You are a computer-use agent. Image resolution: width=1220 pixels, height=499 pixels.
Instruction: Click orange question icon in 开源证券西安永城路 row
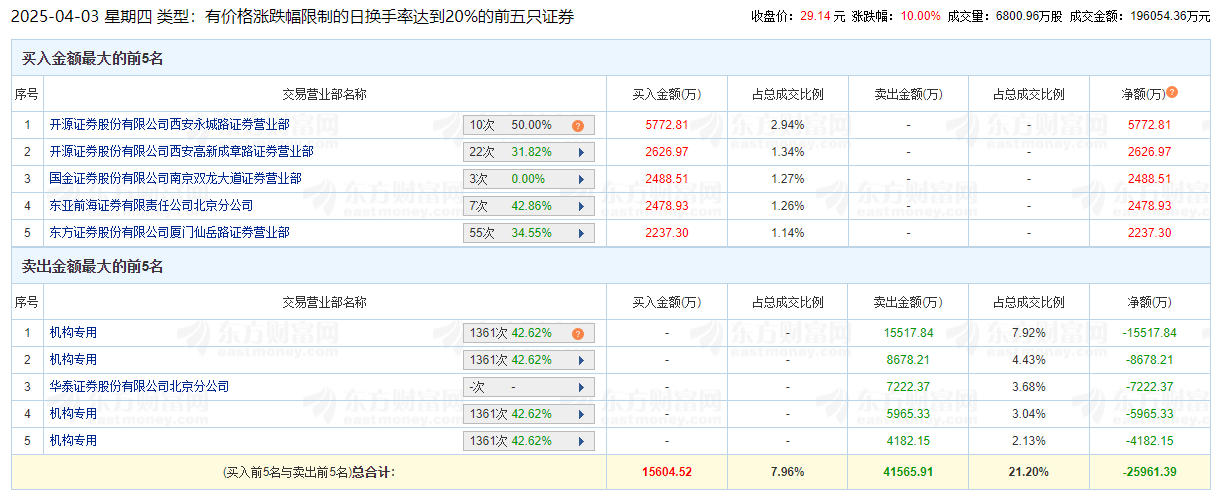(x=578, y=126)
